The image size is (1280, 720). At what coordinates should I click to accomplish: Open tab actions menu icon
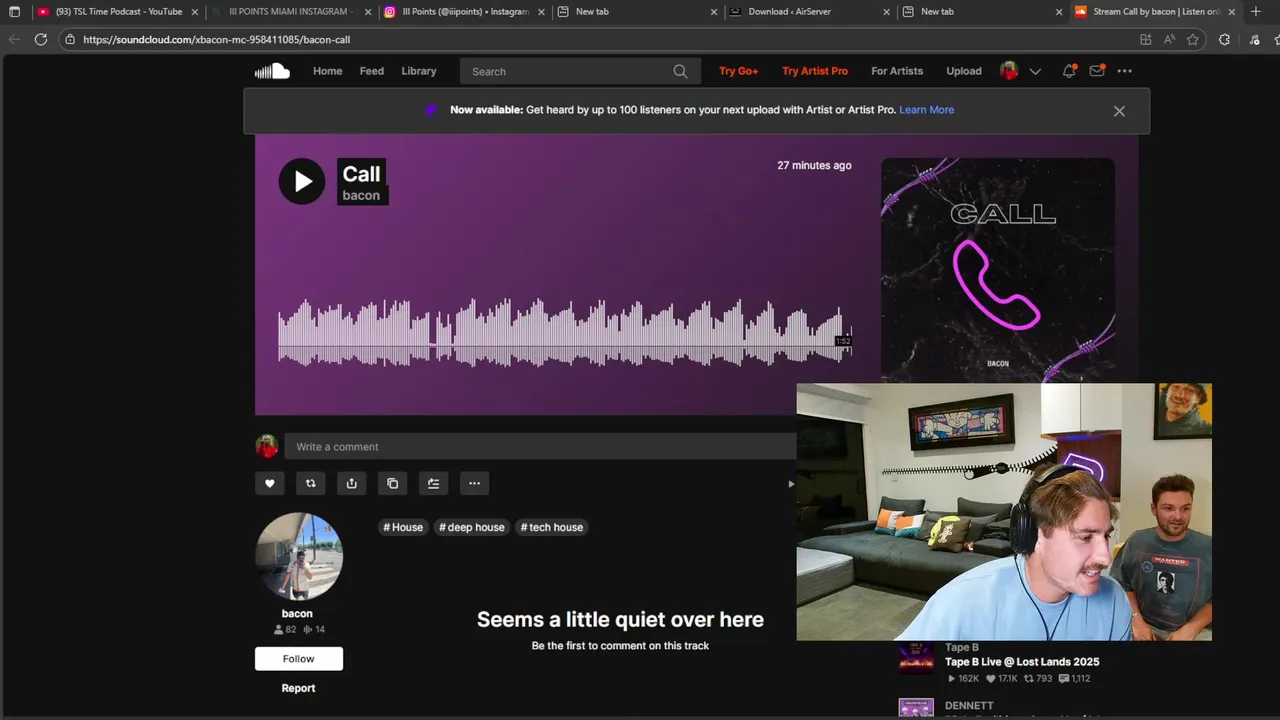[14, 12]
